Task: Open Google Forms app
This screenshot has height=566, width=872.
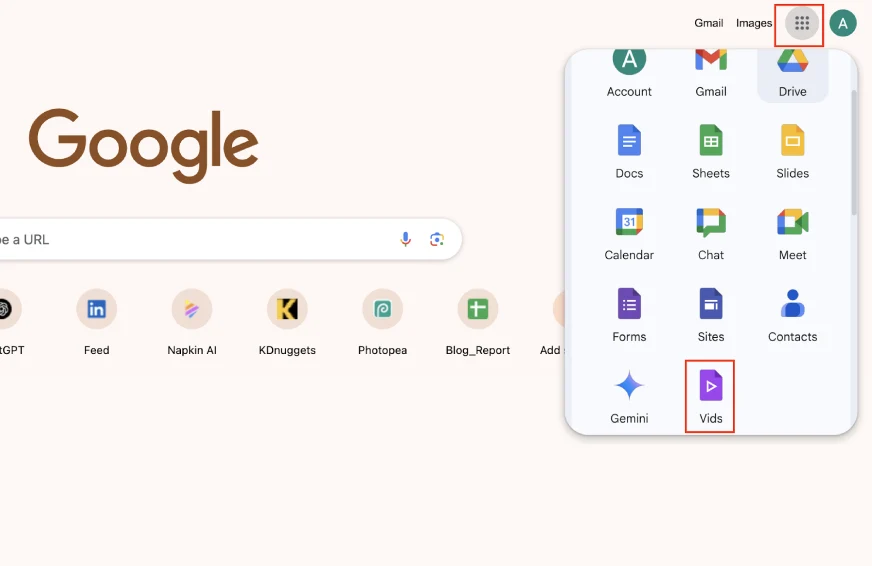Action: (x=629, y=314)
